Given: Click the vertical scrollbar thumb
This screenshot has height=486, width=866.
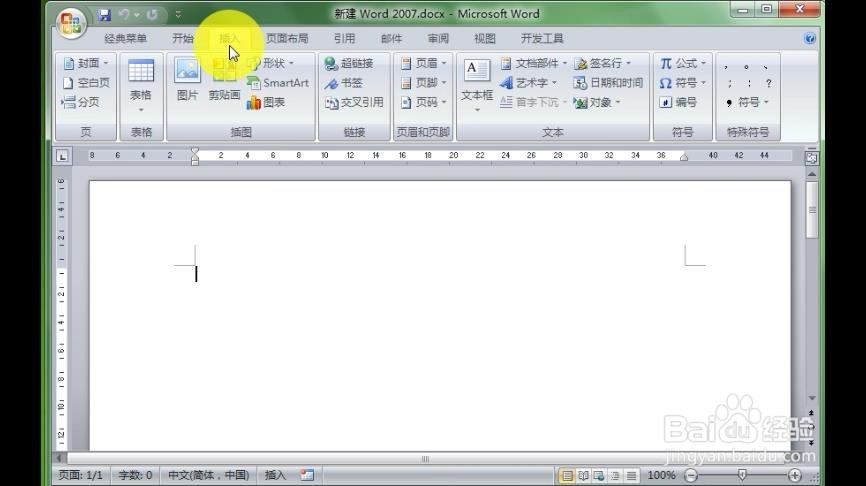Looking at the screenshot, I should (812, 210).
